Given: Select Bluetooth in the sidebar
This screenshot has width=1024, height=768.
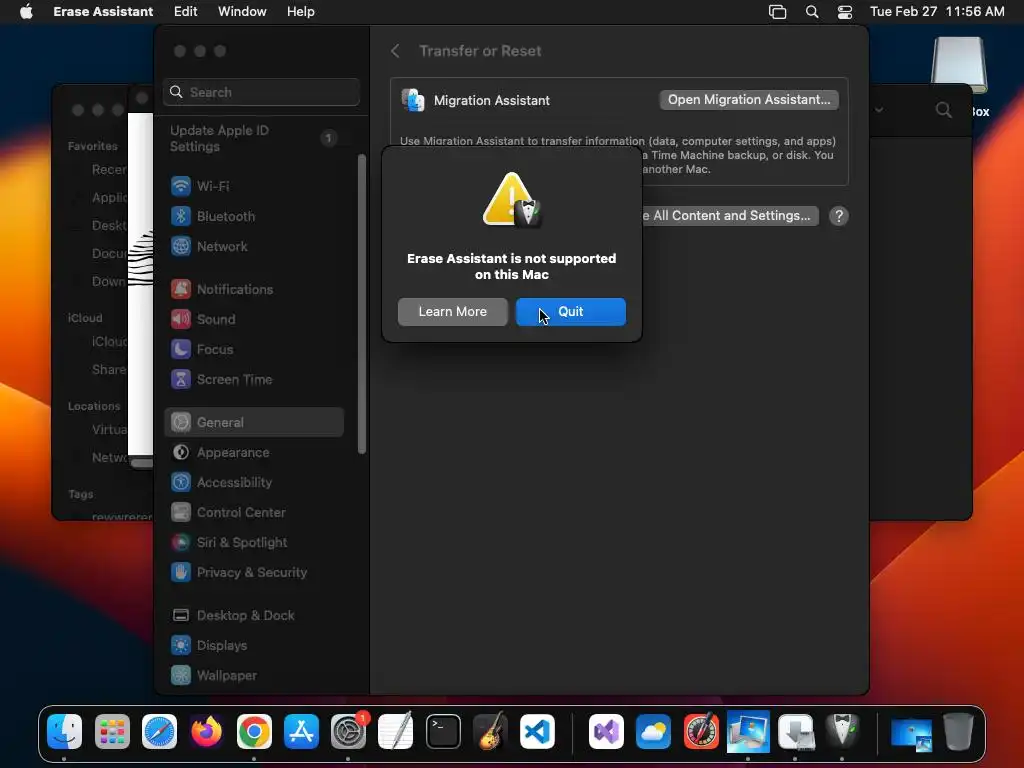Looking at the screenshot, I should tap(253, 216).
